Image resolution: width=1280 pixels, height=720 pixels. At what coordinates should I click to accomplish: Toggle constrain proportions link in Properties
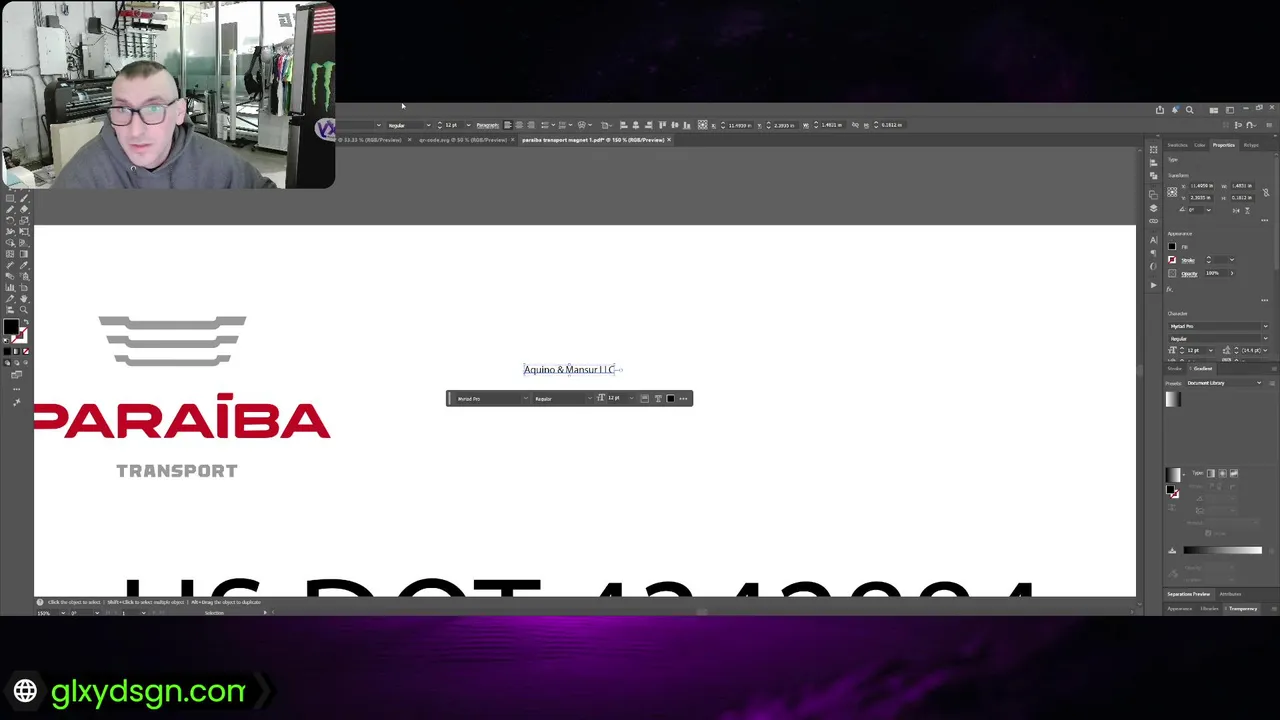[x=1266, y=192]
